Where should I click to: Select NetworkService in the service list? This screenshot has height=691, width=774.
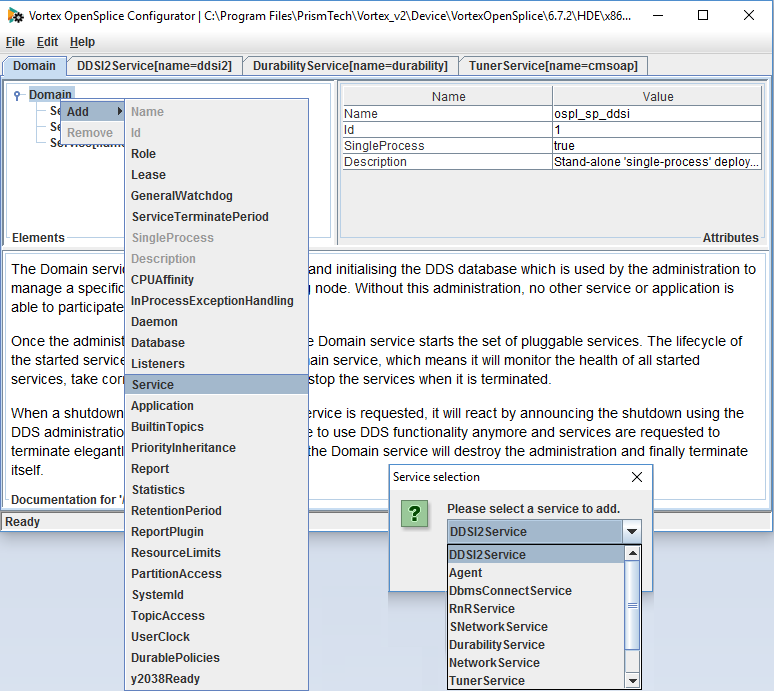(x=536, y=662)
